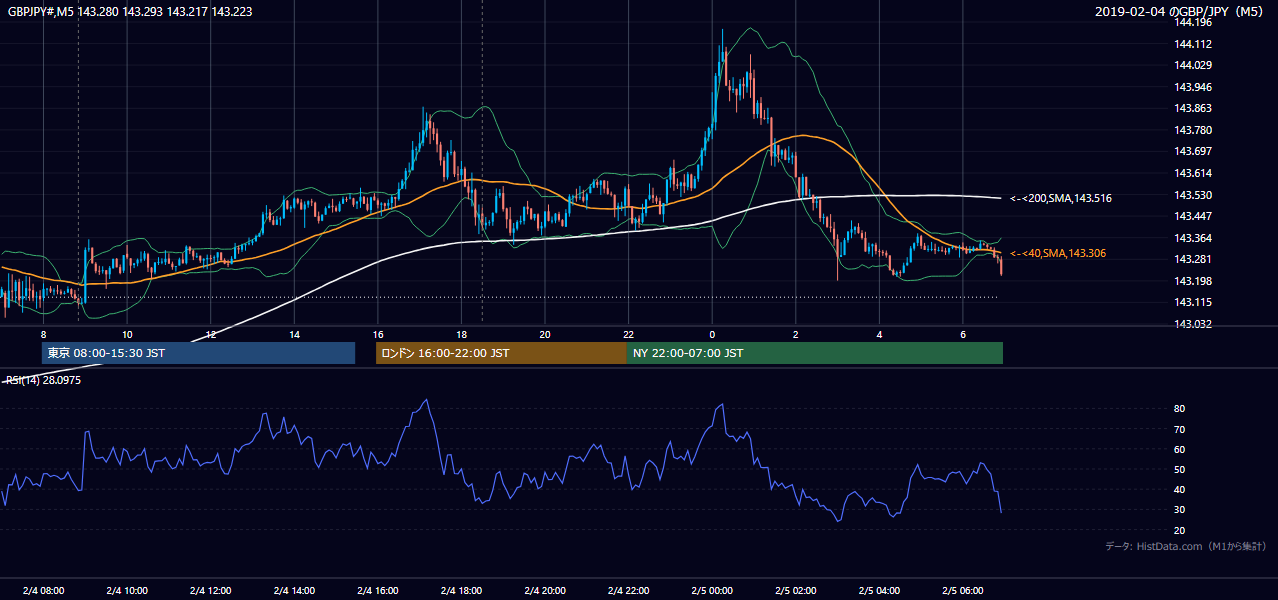Click the 2019-02-04 GBP/JPY (M5) chart title
1278x600 pixels.
pyautogui.click(x=1181, y=11)
